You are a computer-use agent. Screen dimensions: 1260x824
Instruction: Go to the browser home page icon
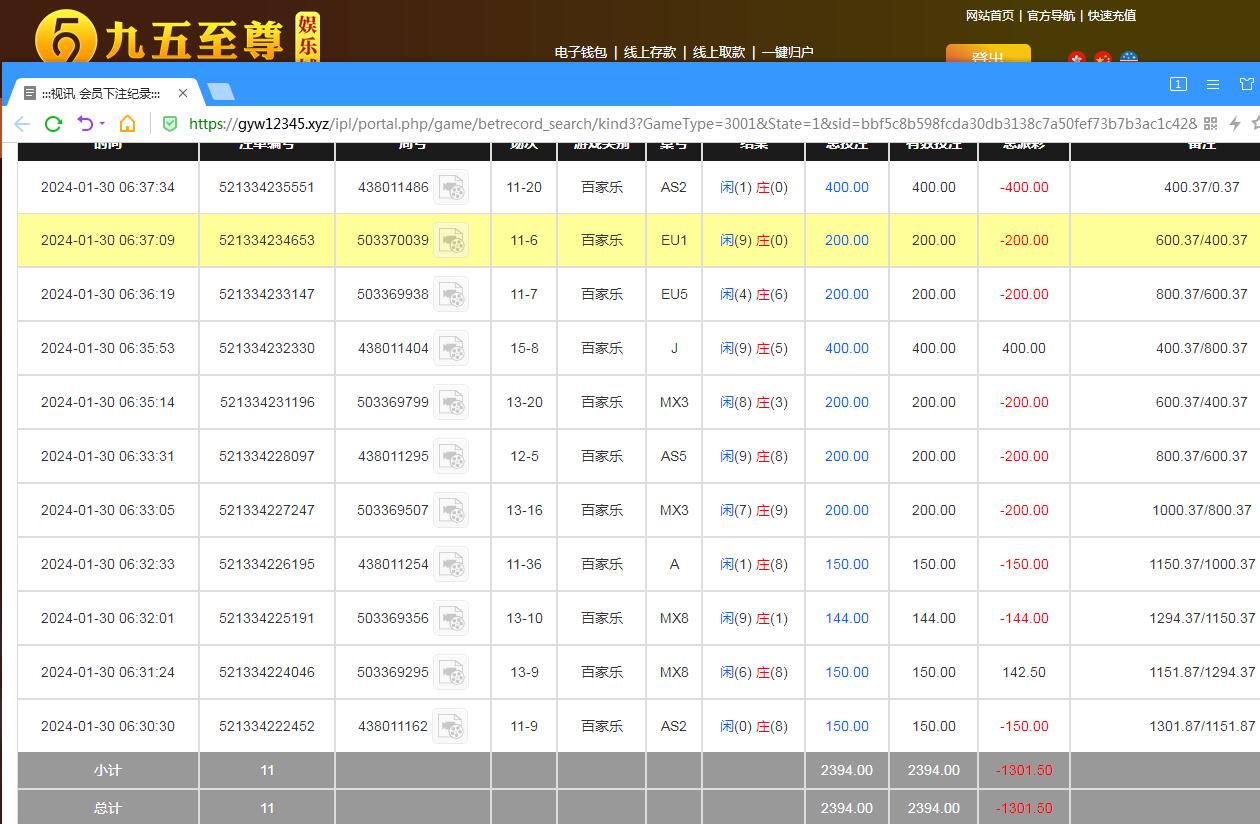(x=127, y=124)
